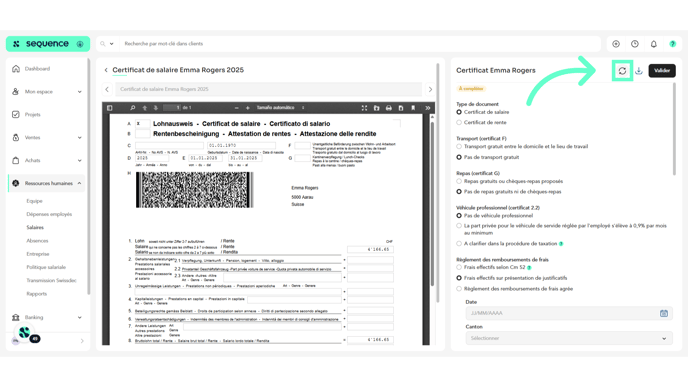The image size is (688, 387).
Task: Expand the Ventes menu
Action: coord(46,137)
